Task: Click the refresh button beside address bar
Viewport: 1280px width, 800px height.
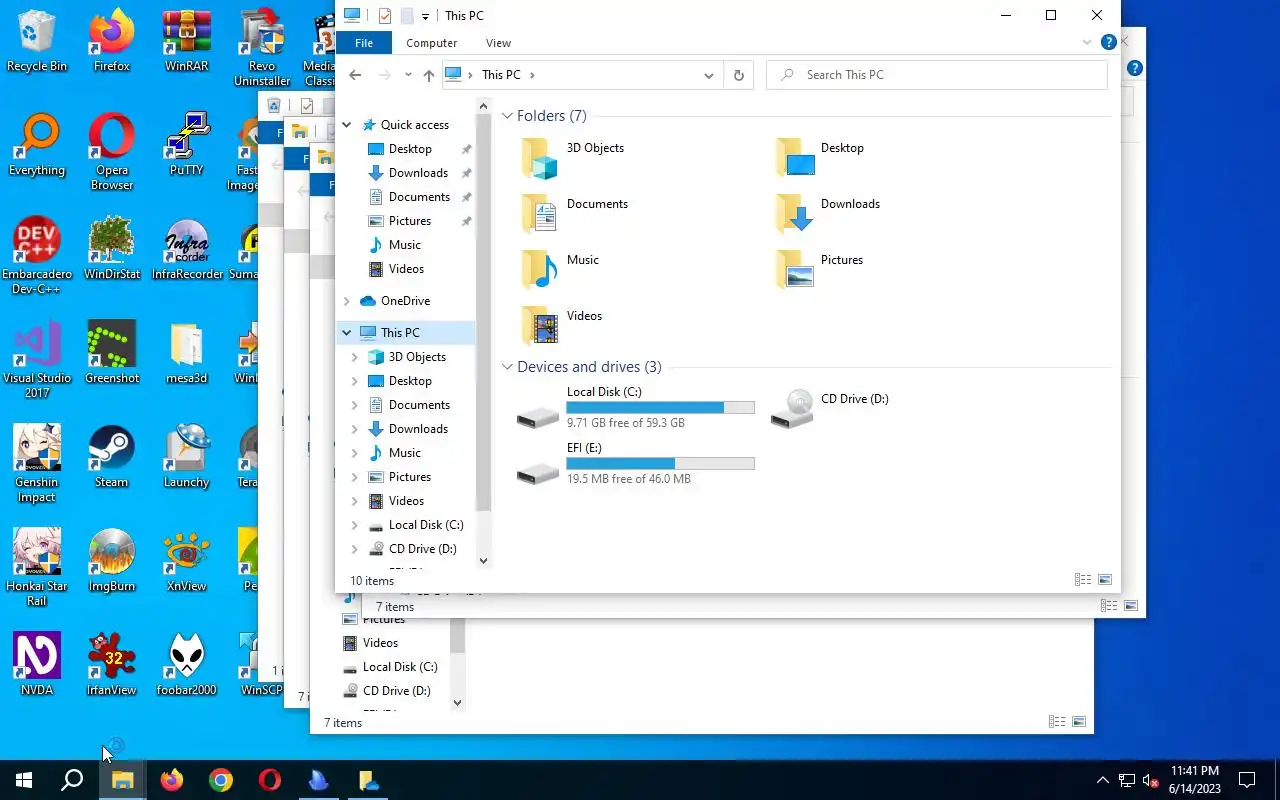Action: pyautogui.click(x=739, y=75)
